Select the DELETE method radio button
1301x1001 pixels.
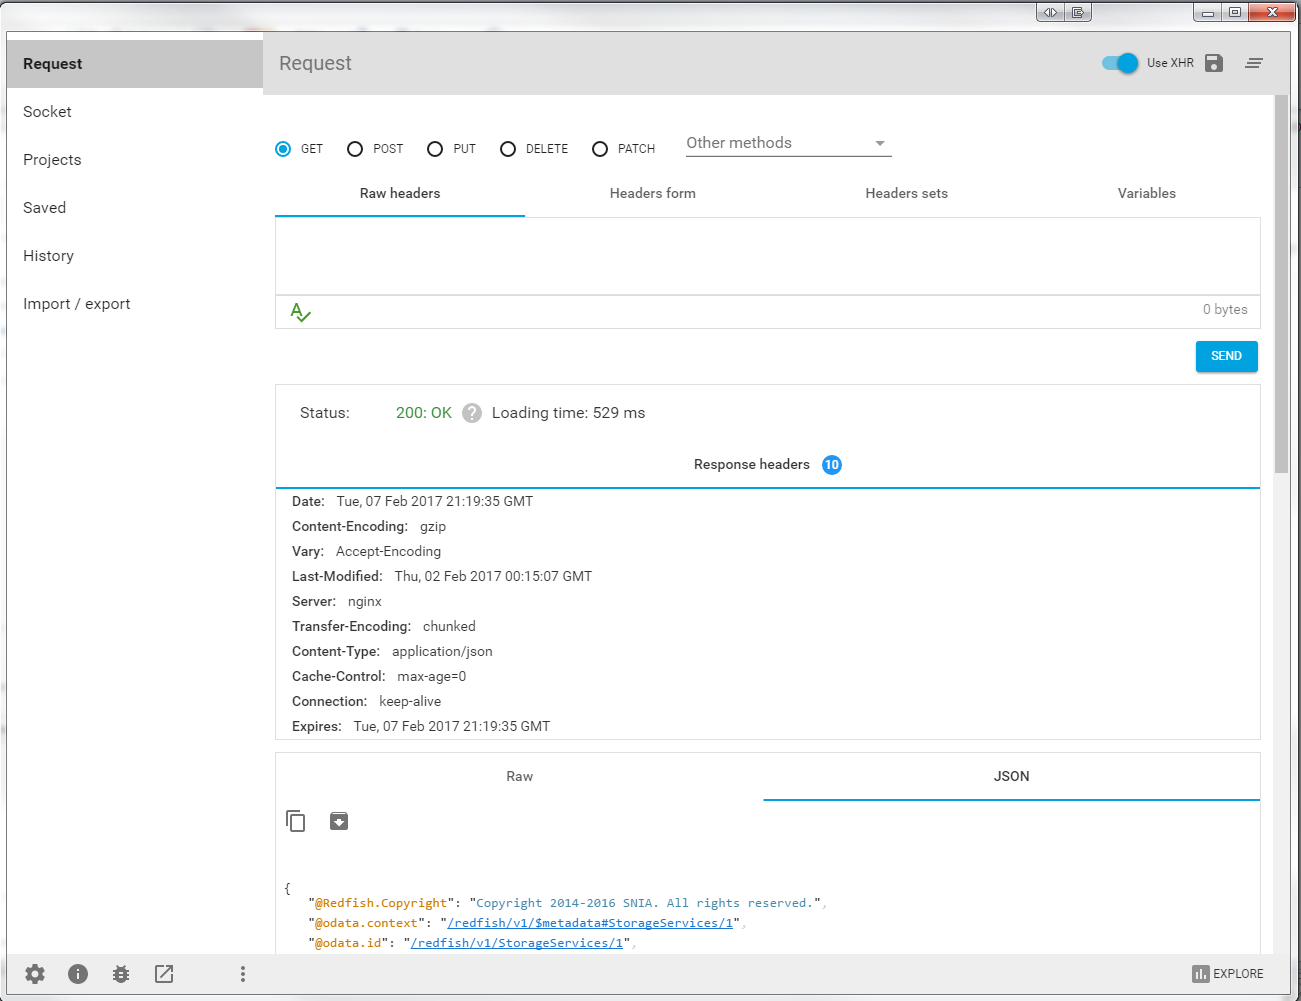click(x=508, y=149)
